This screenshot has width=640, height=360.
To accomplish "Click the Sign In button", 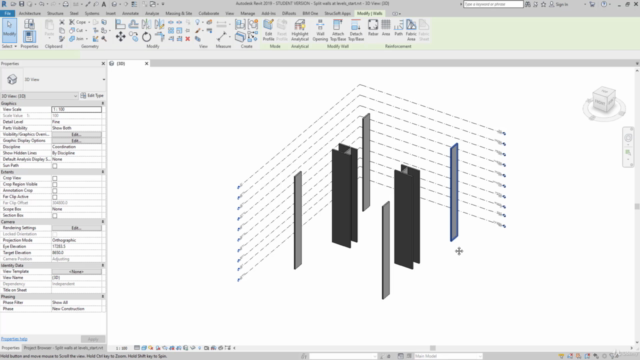I will 558,4.
